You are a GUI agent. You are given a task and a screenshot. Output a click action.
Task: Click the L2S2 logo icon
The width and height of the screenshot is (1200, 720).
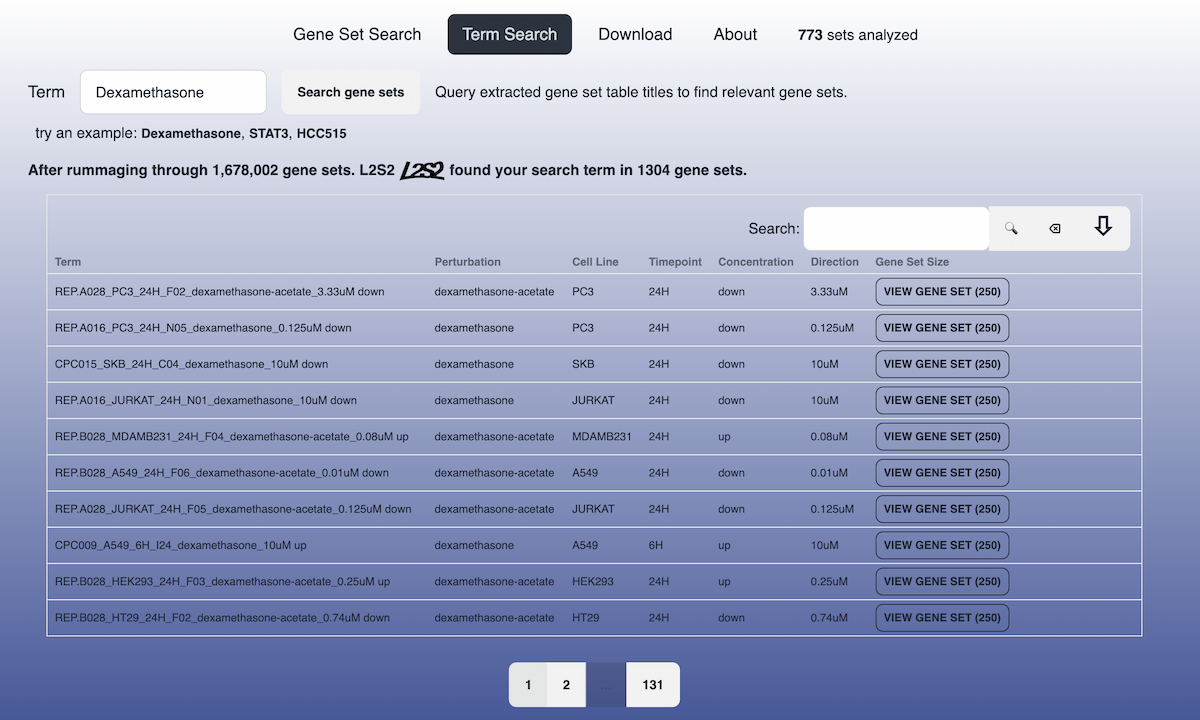pos(421,171)
